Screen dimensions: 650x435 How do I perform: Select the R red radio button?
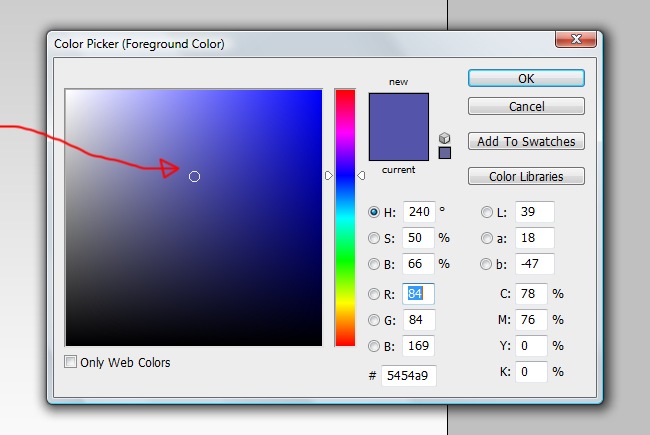tap(375, 294)
